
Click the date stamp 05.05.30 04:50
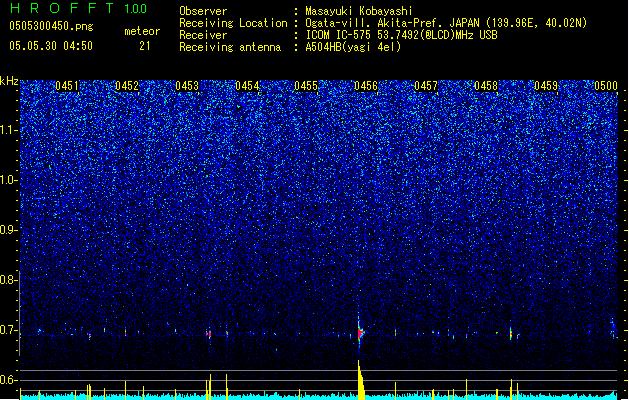(x=51, y=46)
